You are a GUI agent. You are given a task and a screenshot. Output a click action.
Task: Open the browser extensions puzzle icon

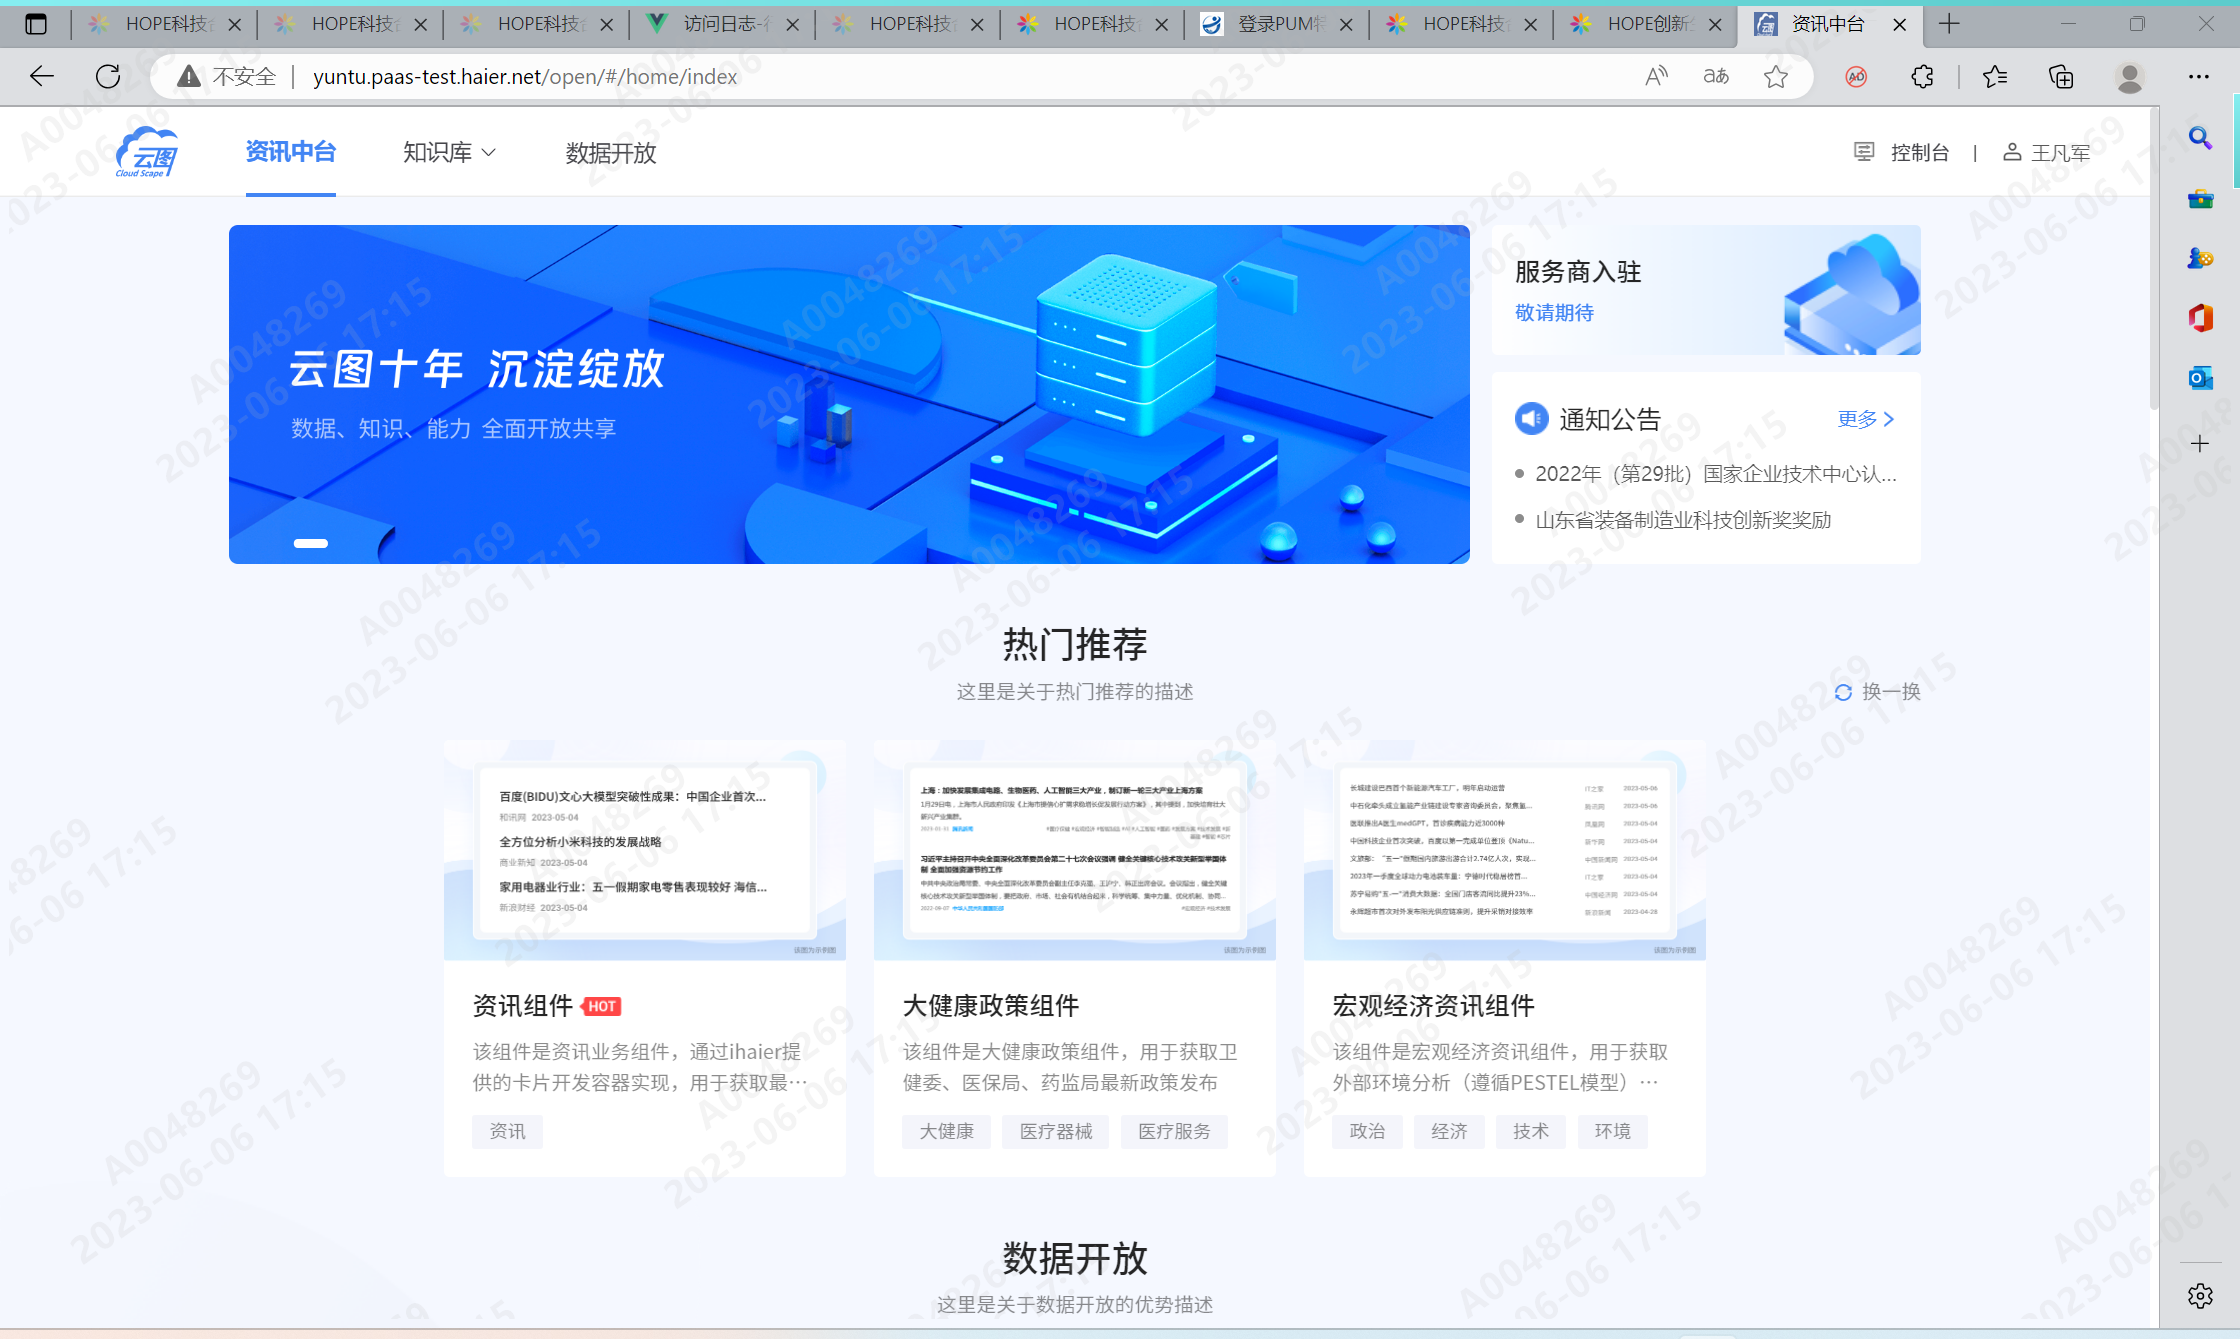[1922, 76]
